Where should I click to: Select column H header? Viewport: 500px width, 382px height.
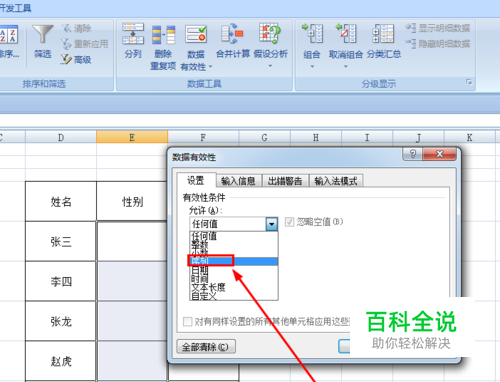(316, 137)
